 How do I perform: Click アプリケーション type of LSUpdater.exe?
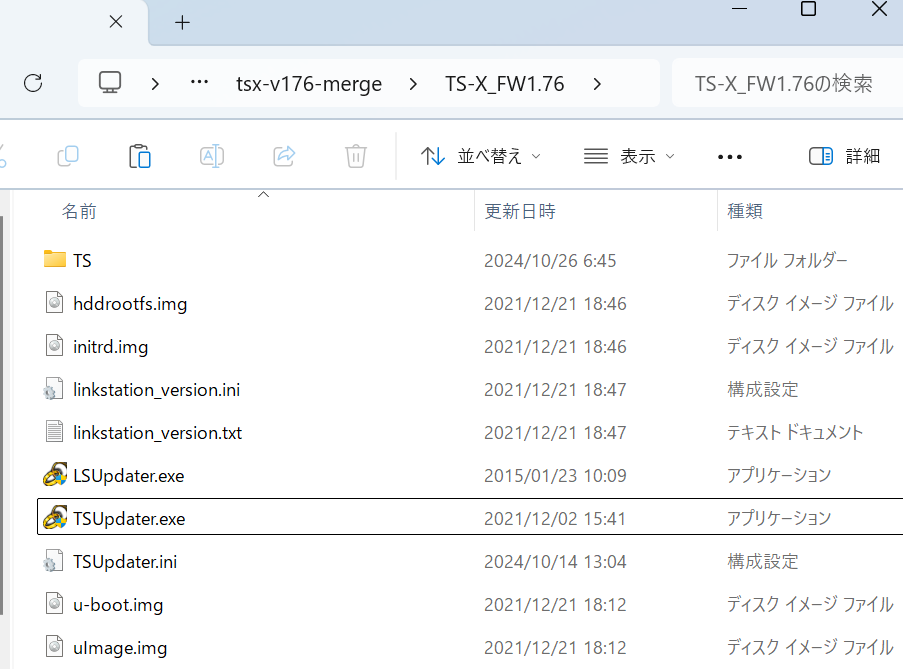coord(779,475)
